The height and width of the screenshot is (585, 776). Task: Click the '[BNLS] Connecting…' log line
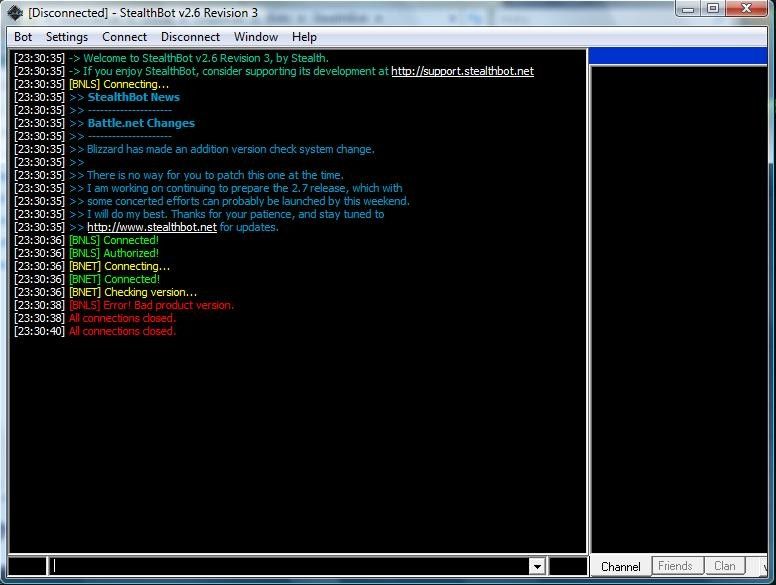click(119, 84)
